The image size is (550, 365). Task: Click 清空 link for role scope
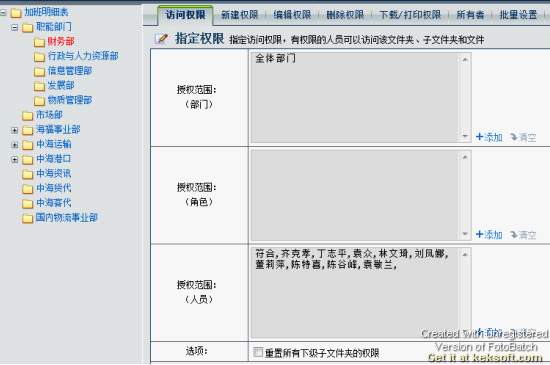[x=523, y=235]
